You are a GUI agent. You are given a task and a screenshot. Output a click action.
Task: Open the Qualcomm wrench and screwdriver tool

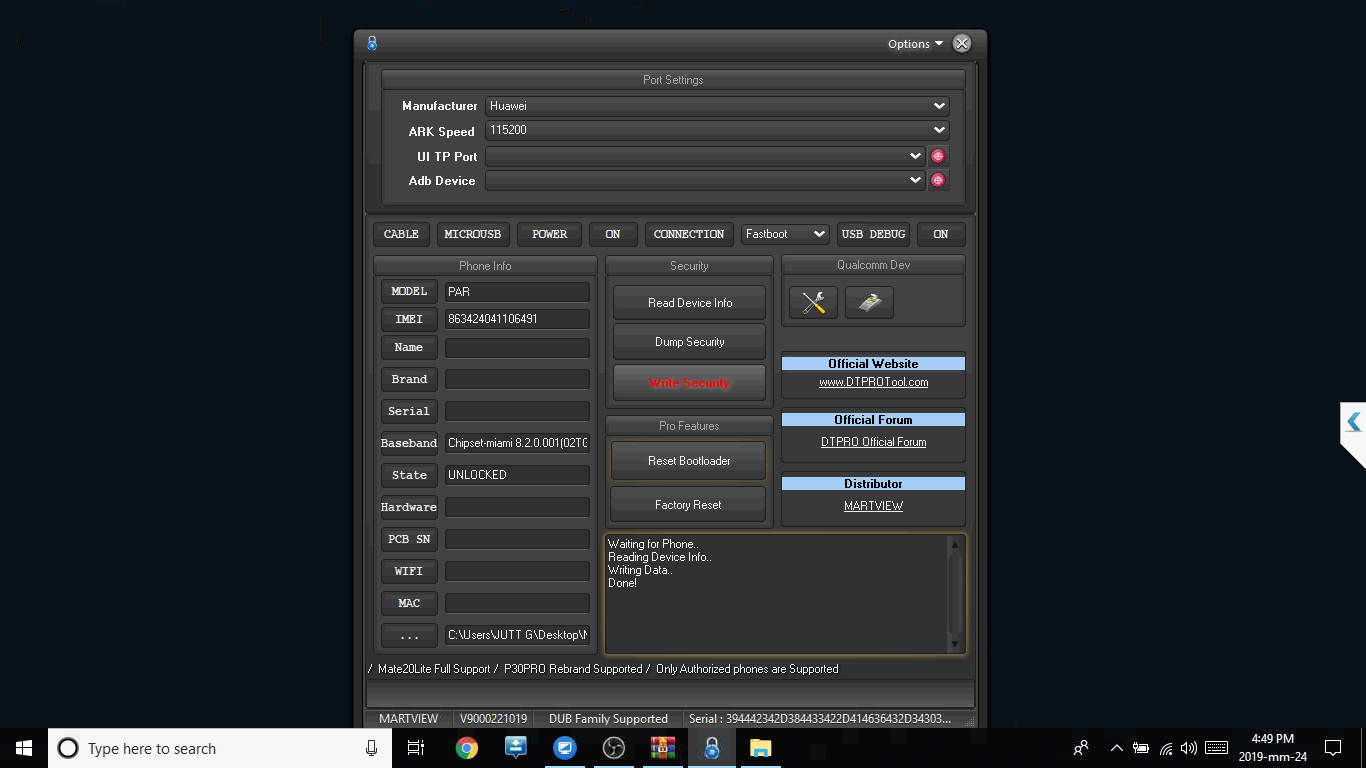(813, 303)
